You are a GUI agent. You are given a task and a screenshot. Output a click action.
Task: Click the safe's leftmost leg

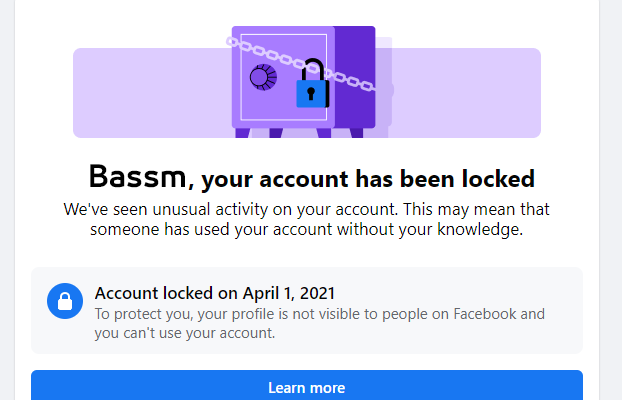tap(242, 133)
